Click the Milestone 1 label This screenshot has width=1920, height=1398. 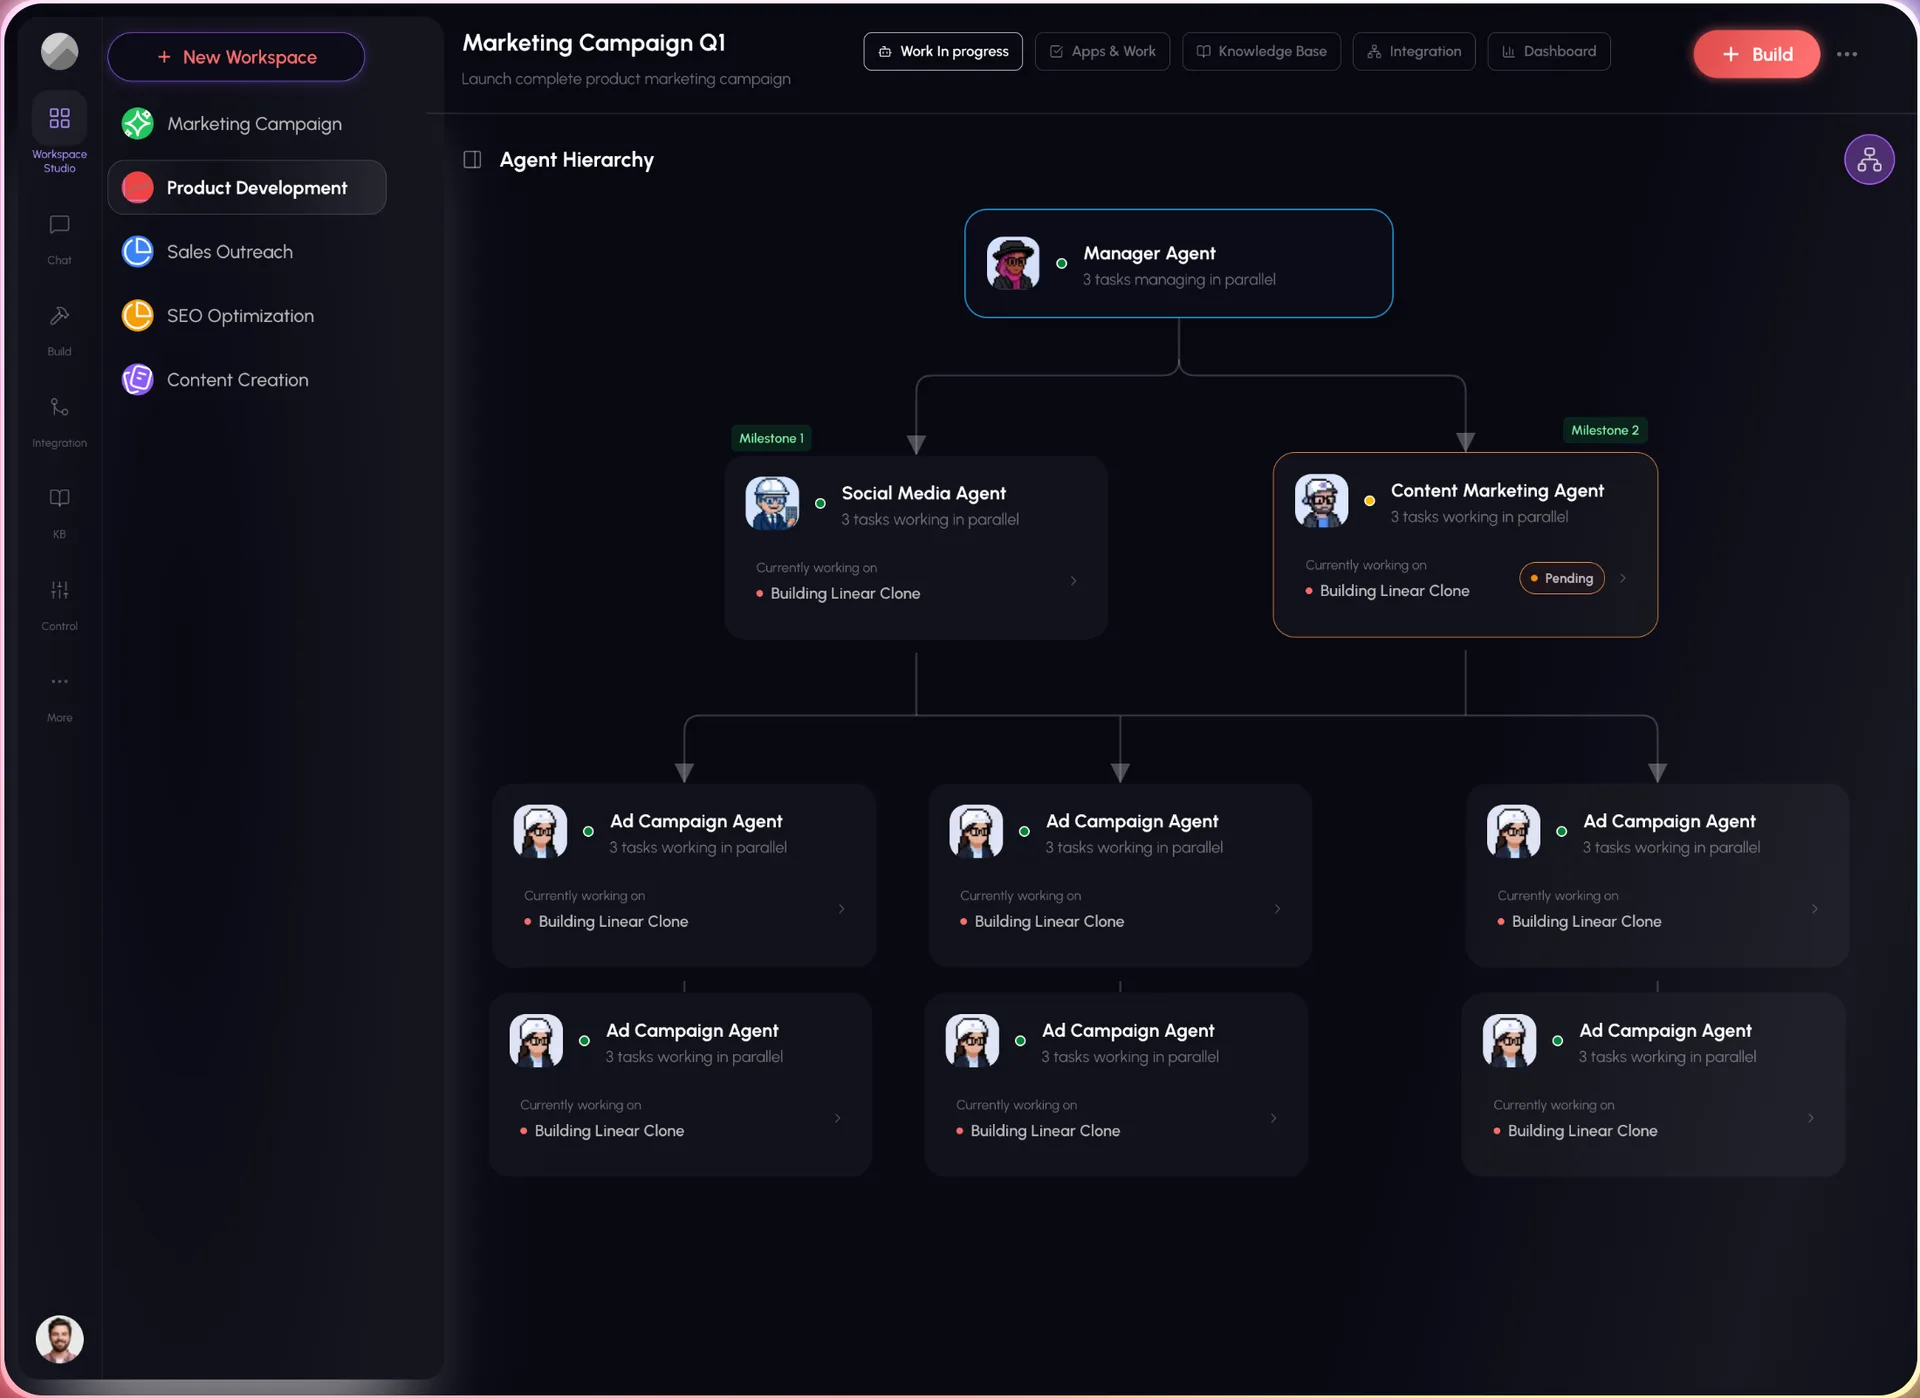pyautogui.click(x=770, y=438)
